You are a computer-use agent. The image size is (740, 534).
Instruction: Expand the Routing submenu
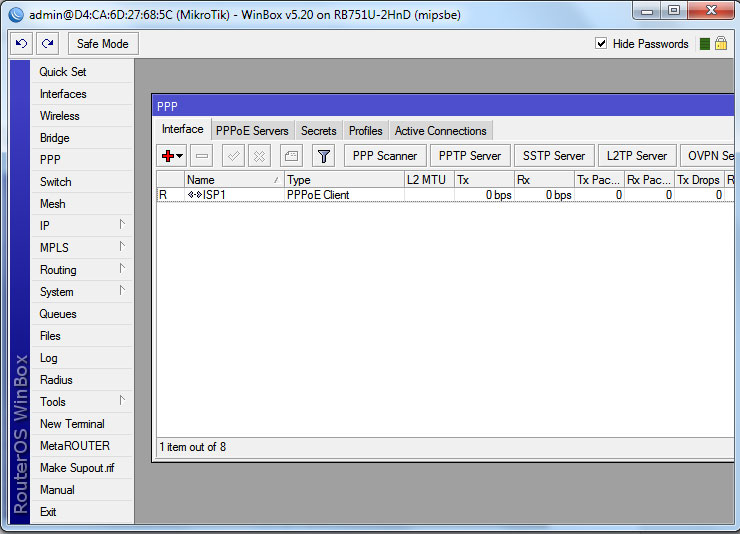coord(82,270)
